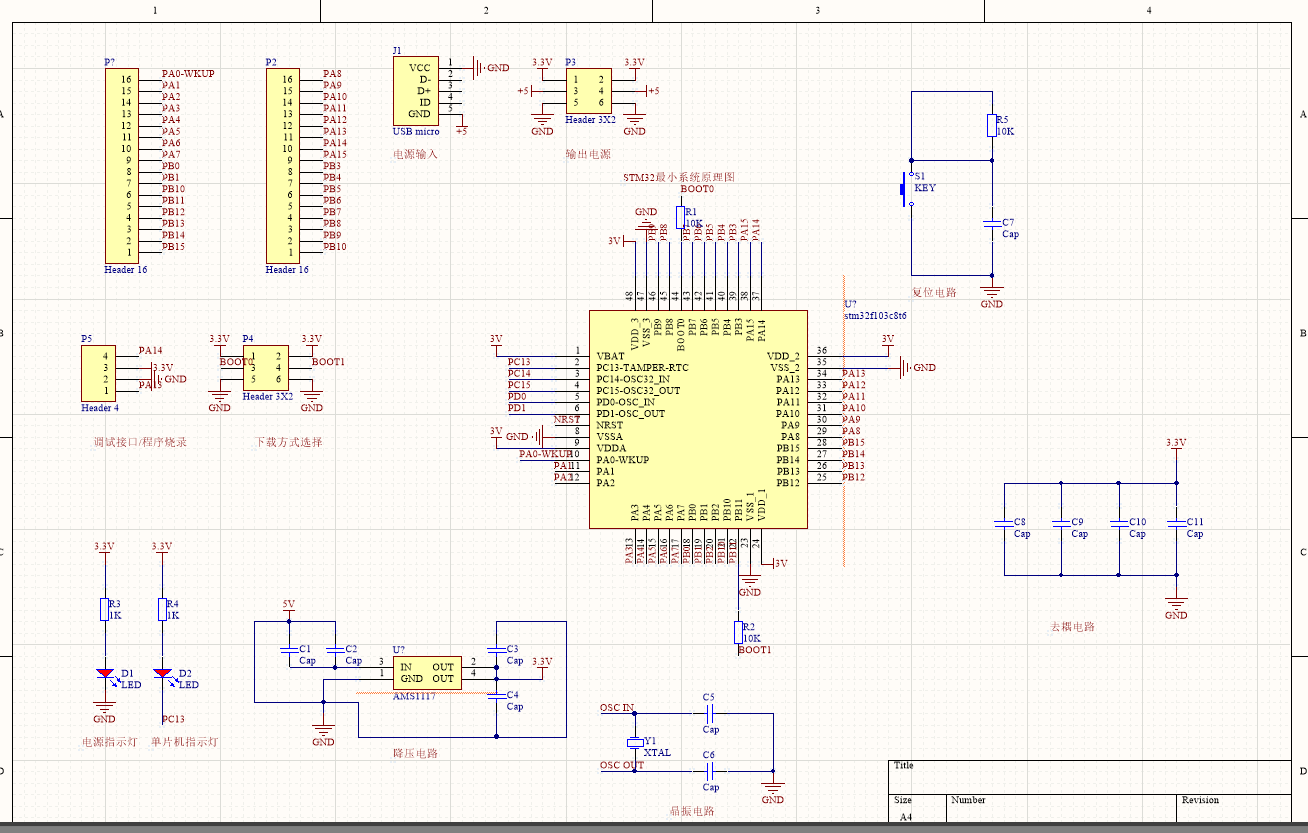Image resolution: width=1308 pixels, height=833 pixels.
Task: Select the P2 Header 16 connector body
Action: point(284,166)
